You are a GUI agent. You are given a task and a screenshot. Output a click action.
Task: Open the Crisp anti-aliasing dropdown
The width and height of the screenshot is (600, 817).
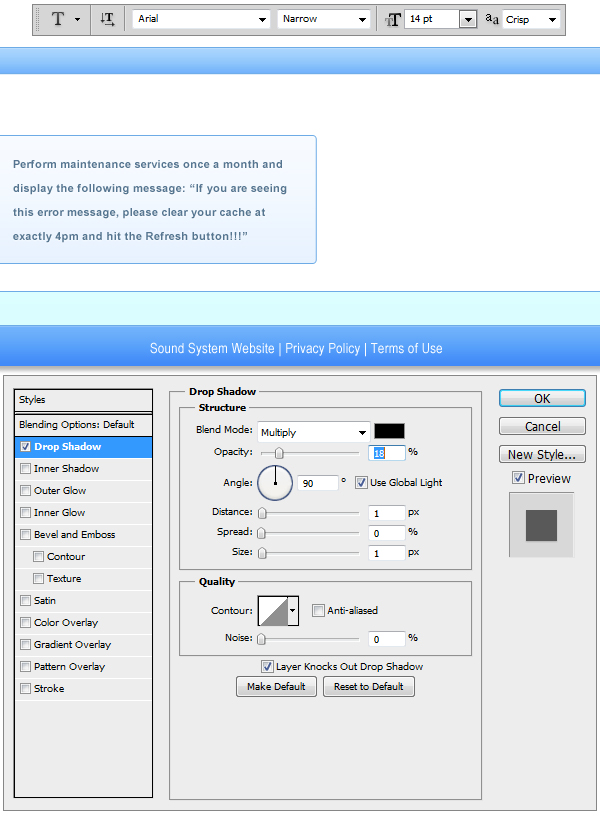[531, 19]
